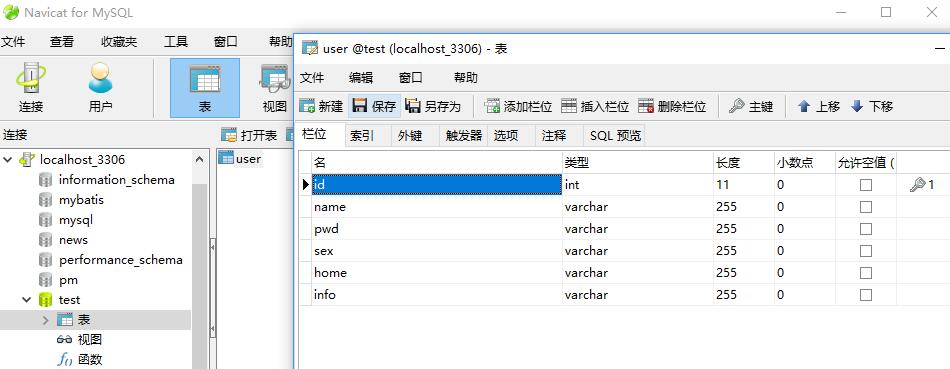Maximize the main Navicat window
This screenshot has width=950, height=369.
coord(886,12)
